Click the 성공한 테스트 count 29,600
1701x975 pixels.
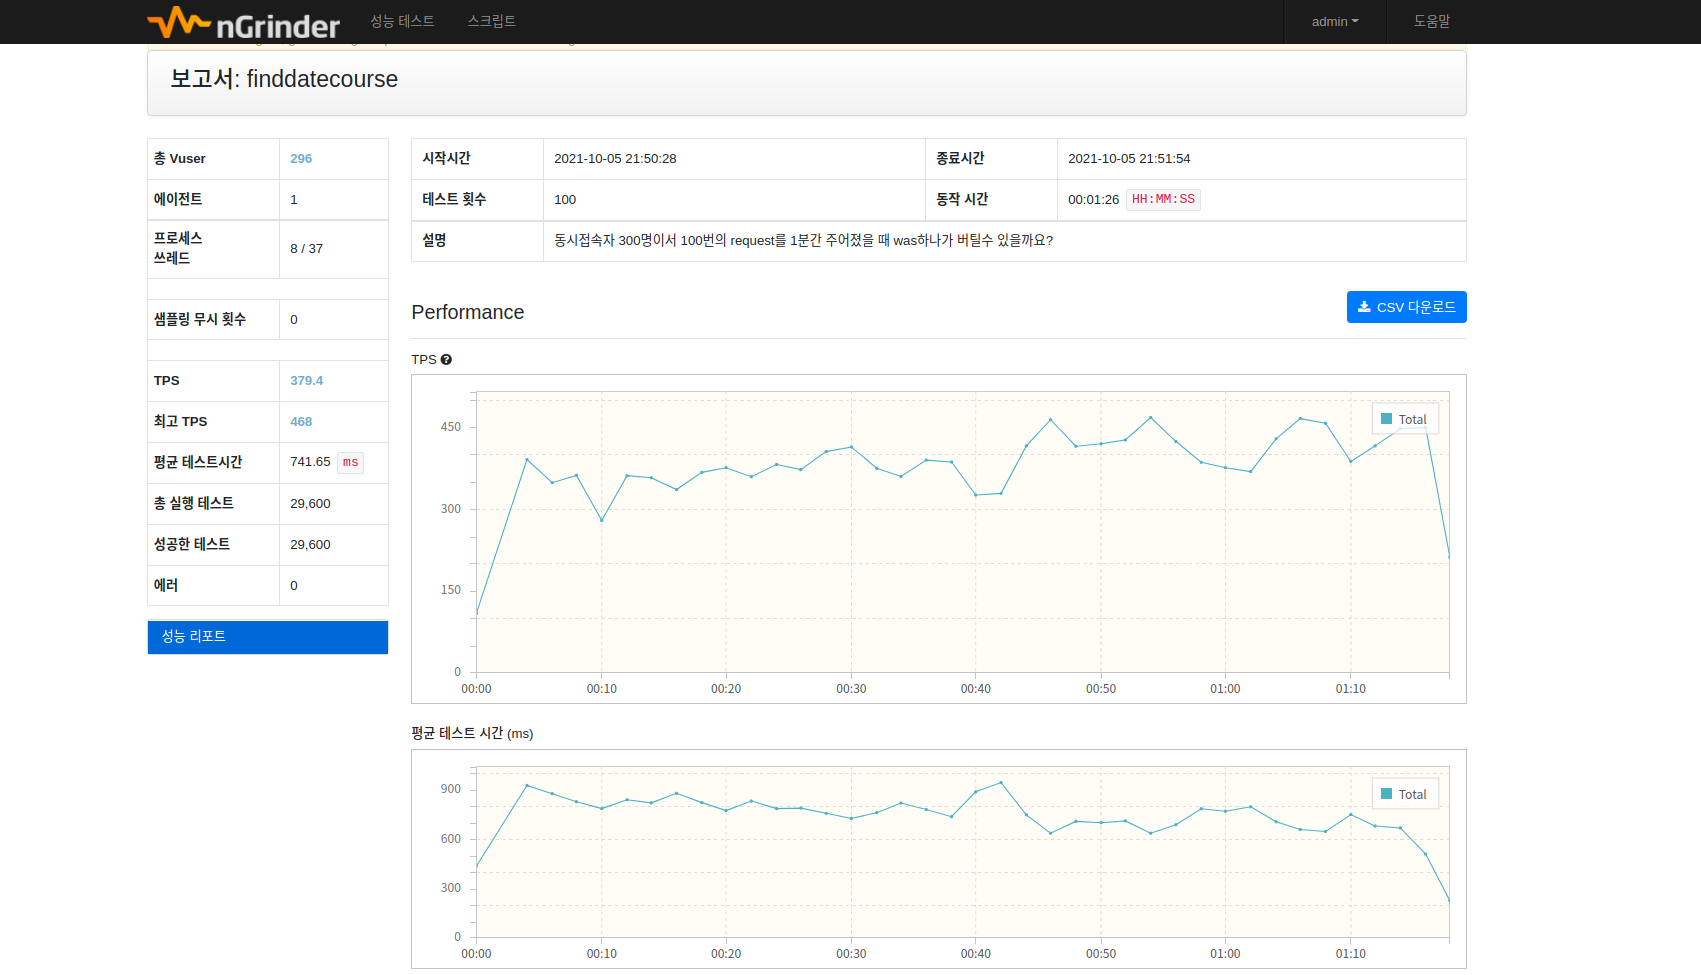click(x=310, y=545)
